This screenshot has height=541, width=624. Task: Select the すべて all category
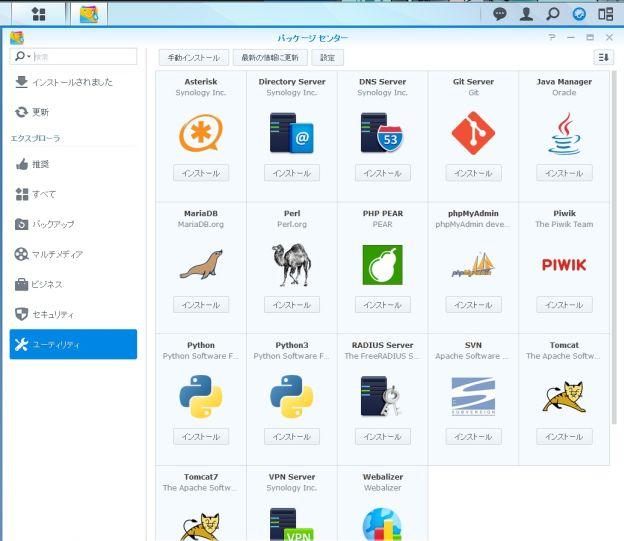(73, 194)
